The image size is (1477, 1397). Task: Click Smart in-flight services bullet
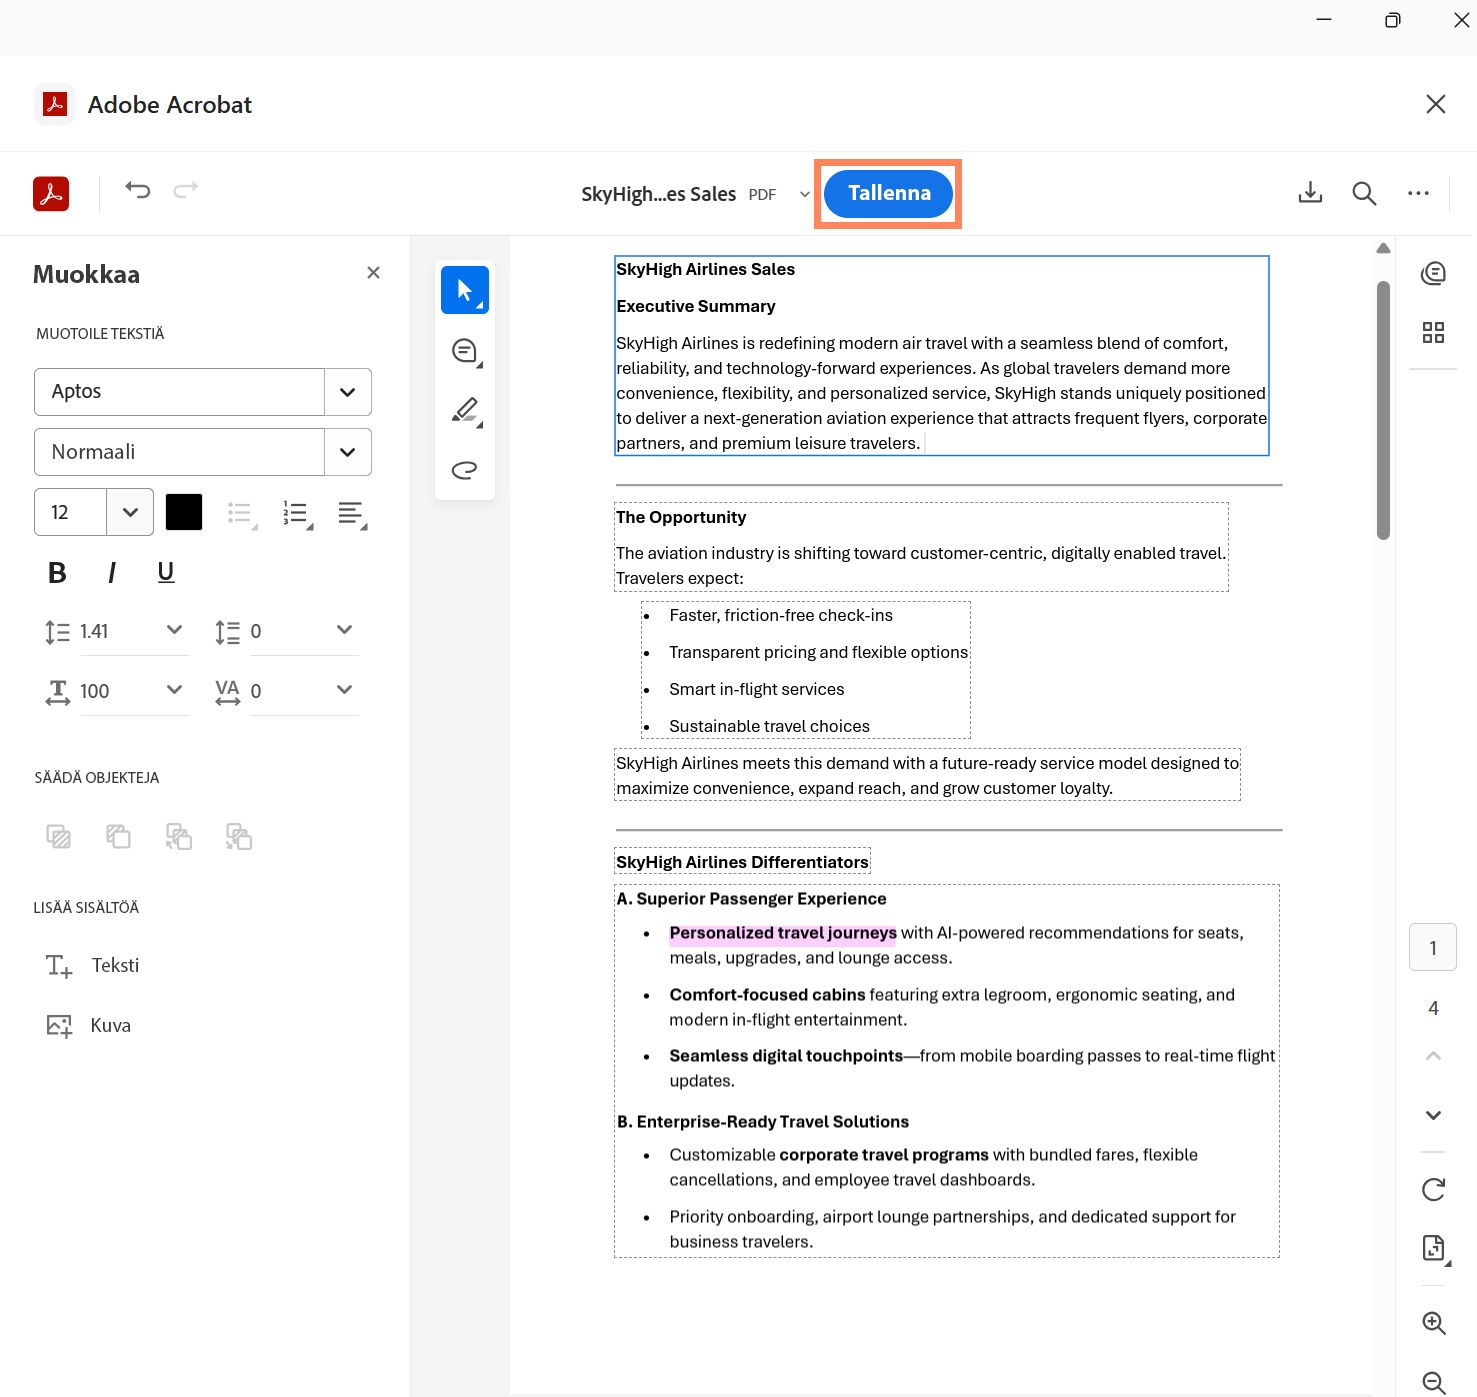[757, 689]
